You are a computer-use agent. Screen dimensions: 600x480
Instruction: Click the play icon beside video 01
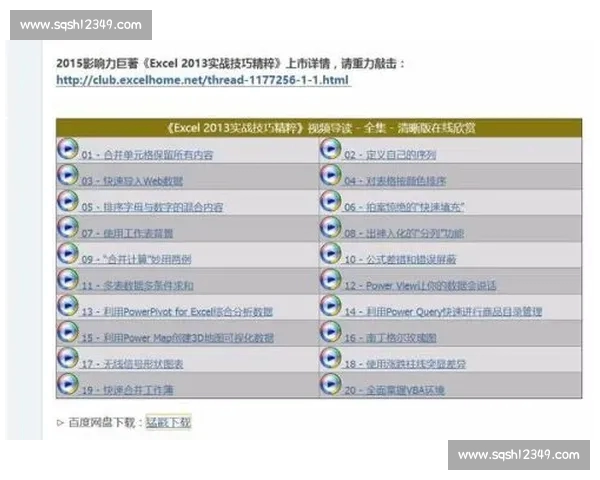pos(68,149)
